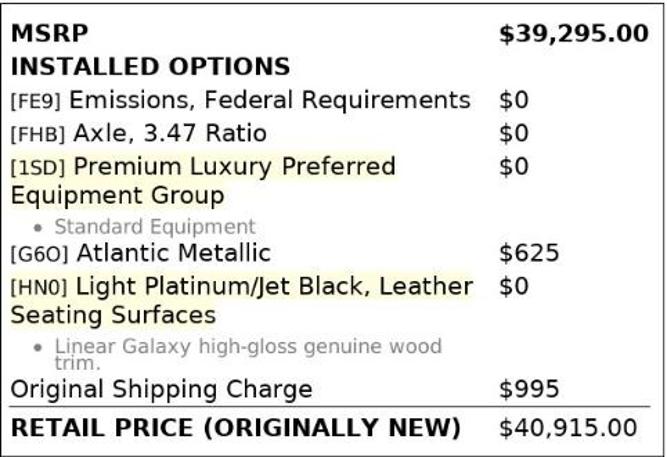Click the [1SD] option code
The width and height of the screenshot is (667, 457).
tap(38, 167)
